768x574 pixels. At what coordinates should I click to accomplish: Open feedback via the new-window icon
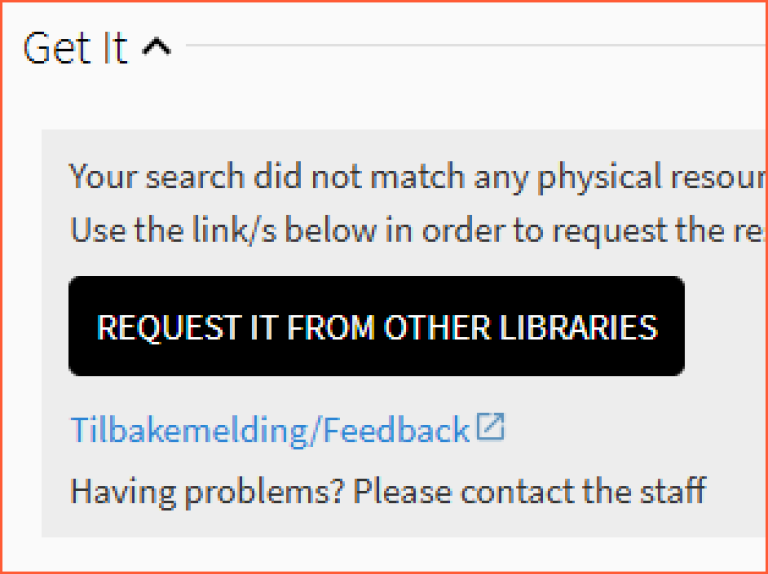tap(490, 427)
